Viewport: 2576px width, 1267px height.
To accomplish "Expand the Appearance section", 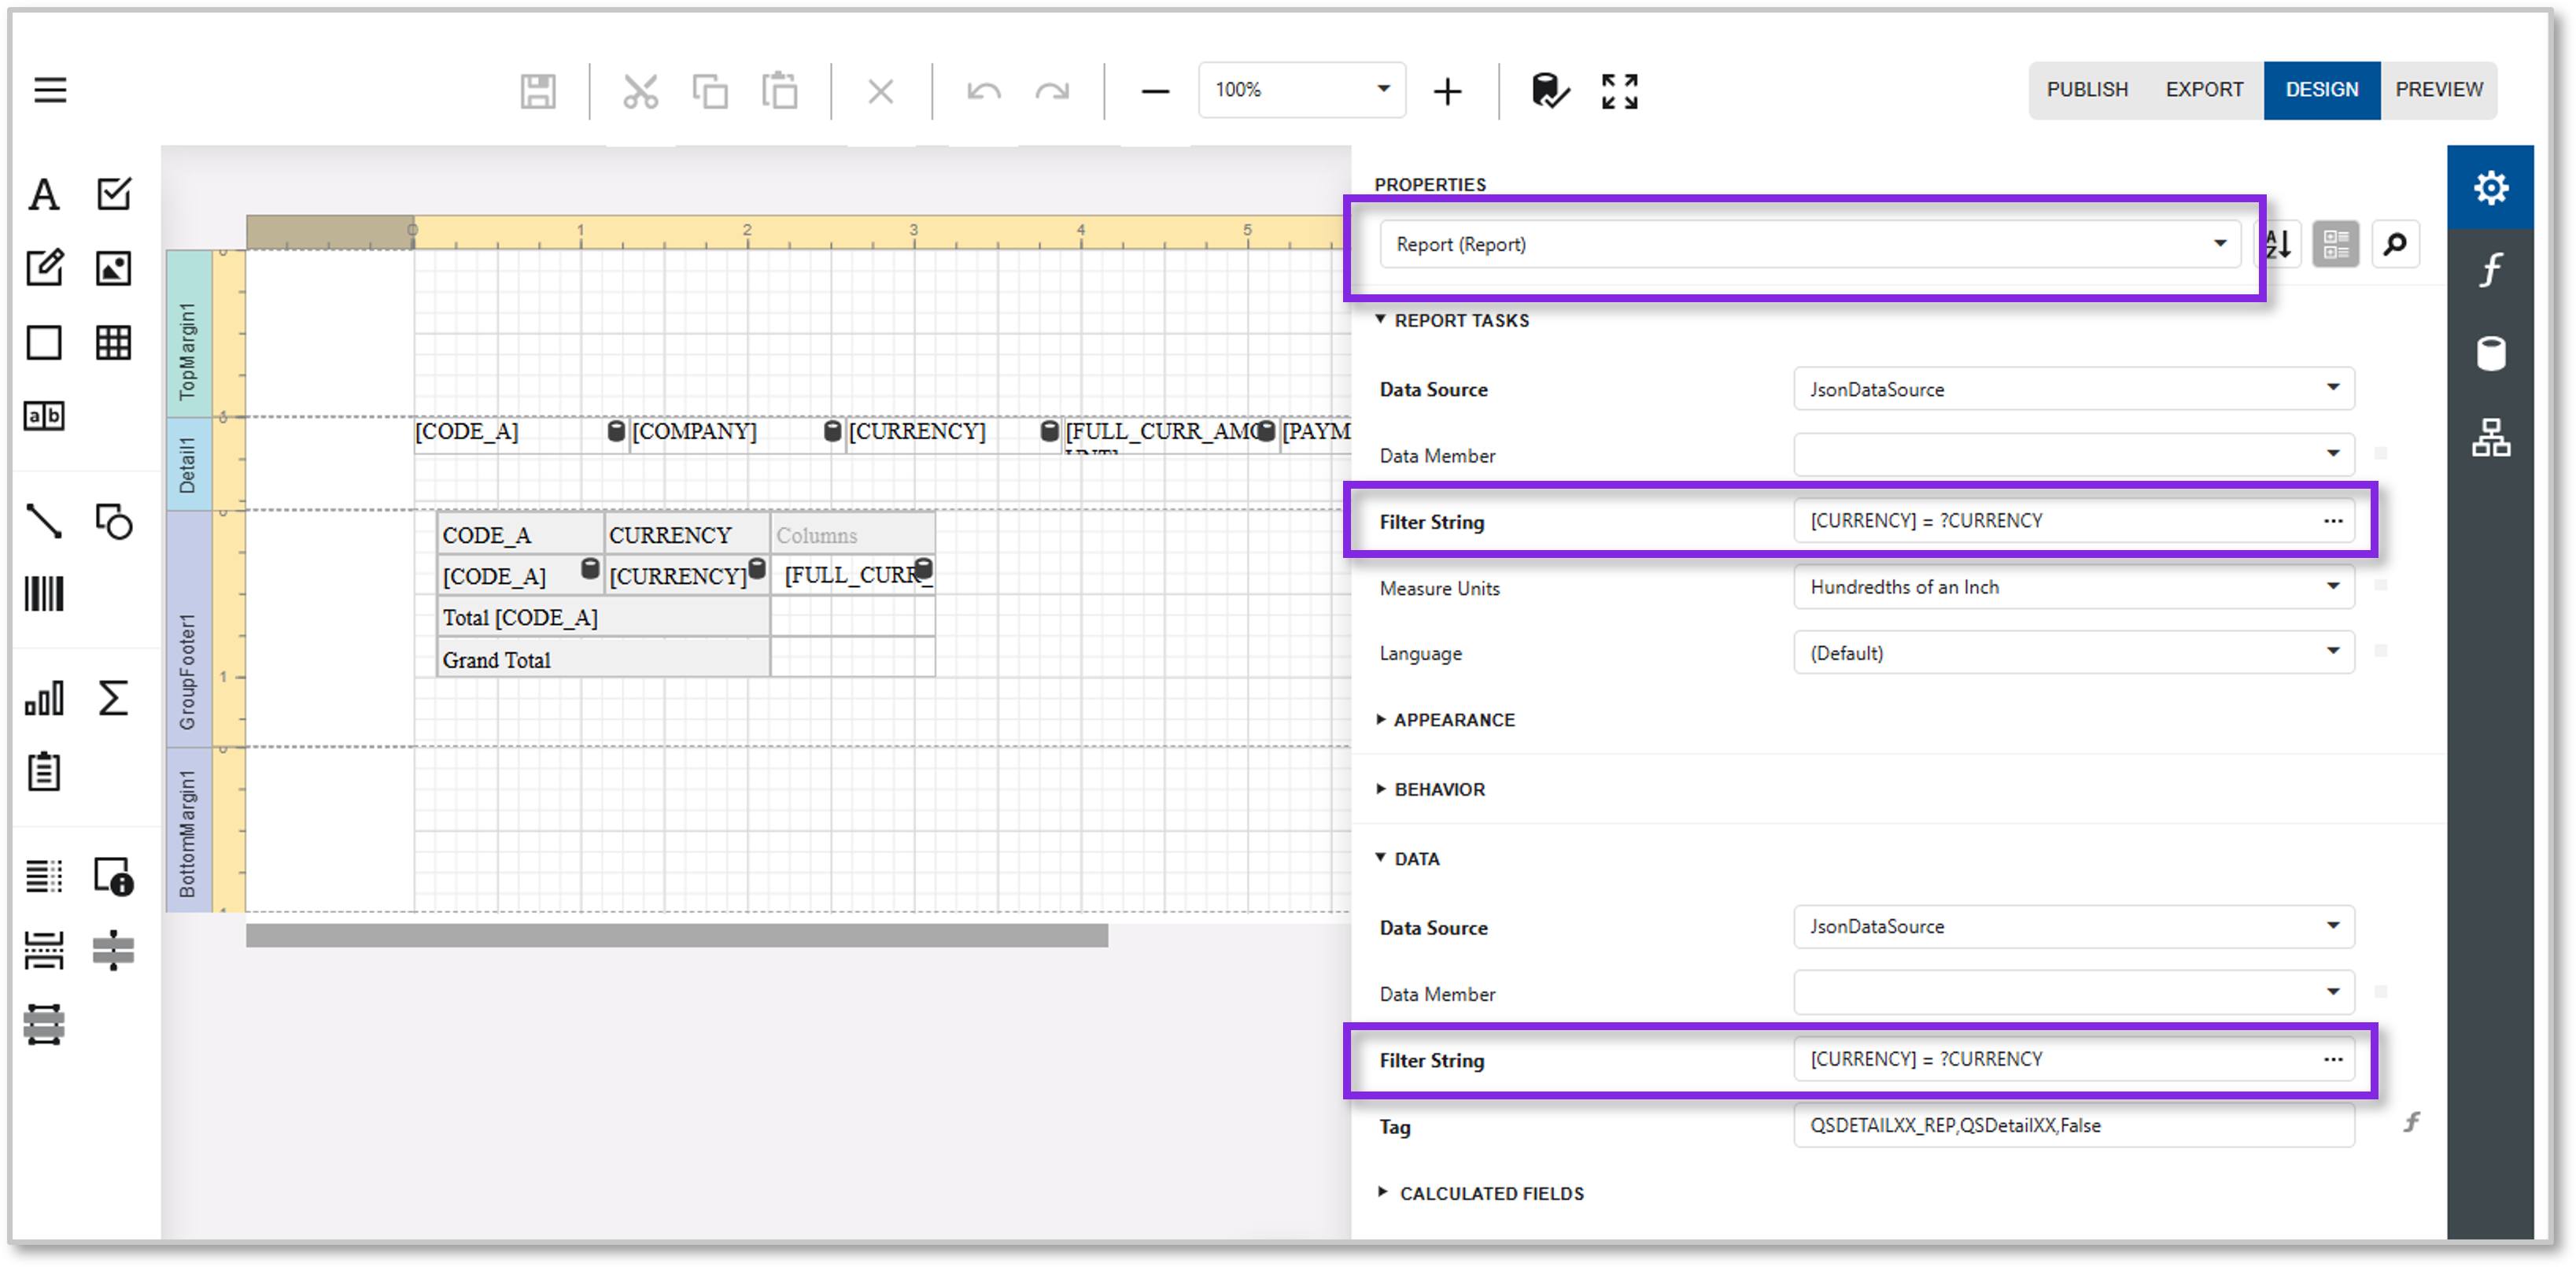I will (x=1445, y=720).
